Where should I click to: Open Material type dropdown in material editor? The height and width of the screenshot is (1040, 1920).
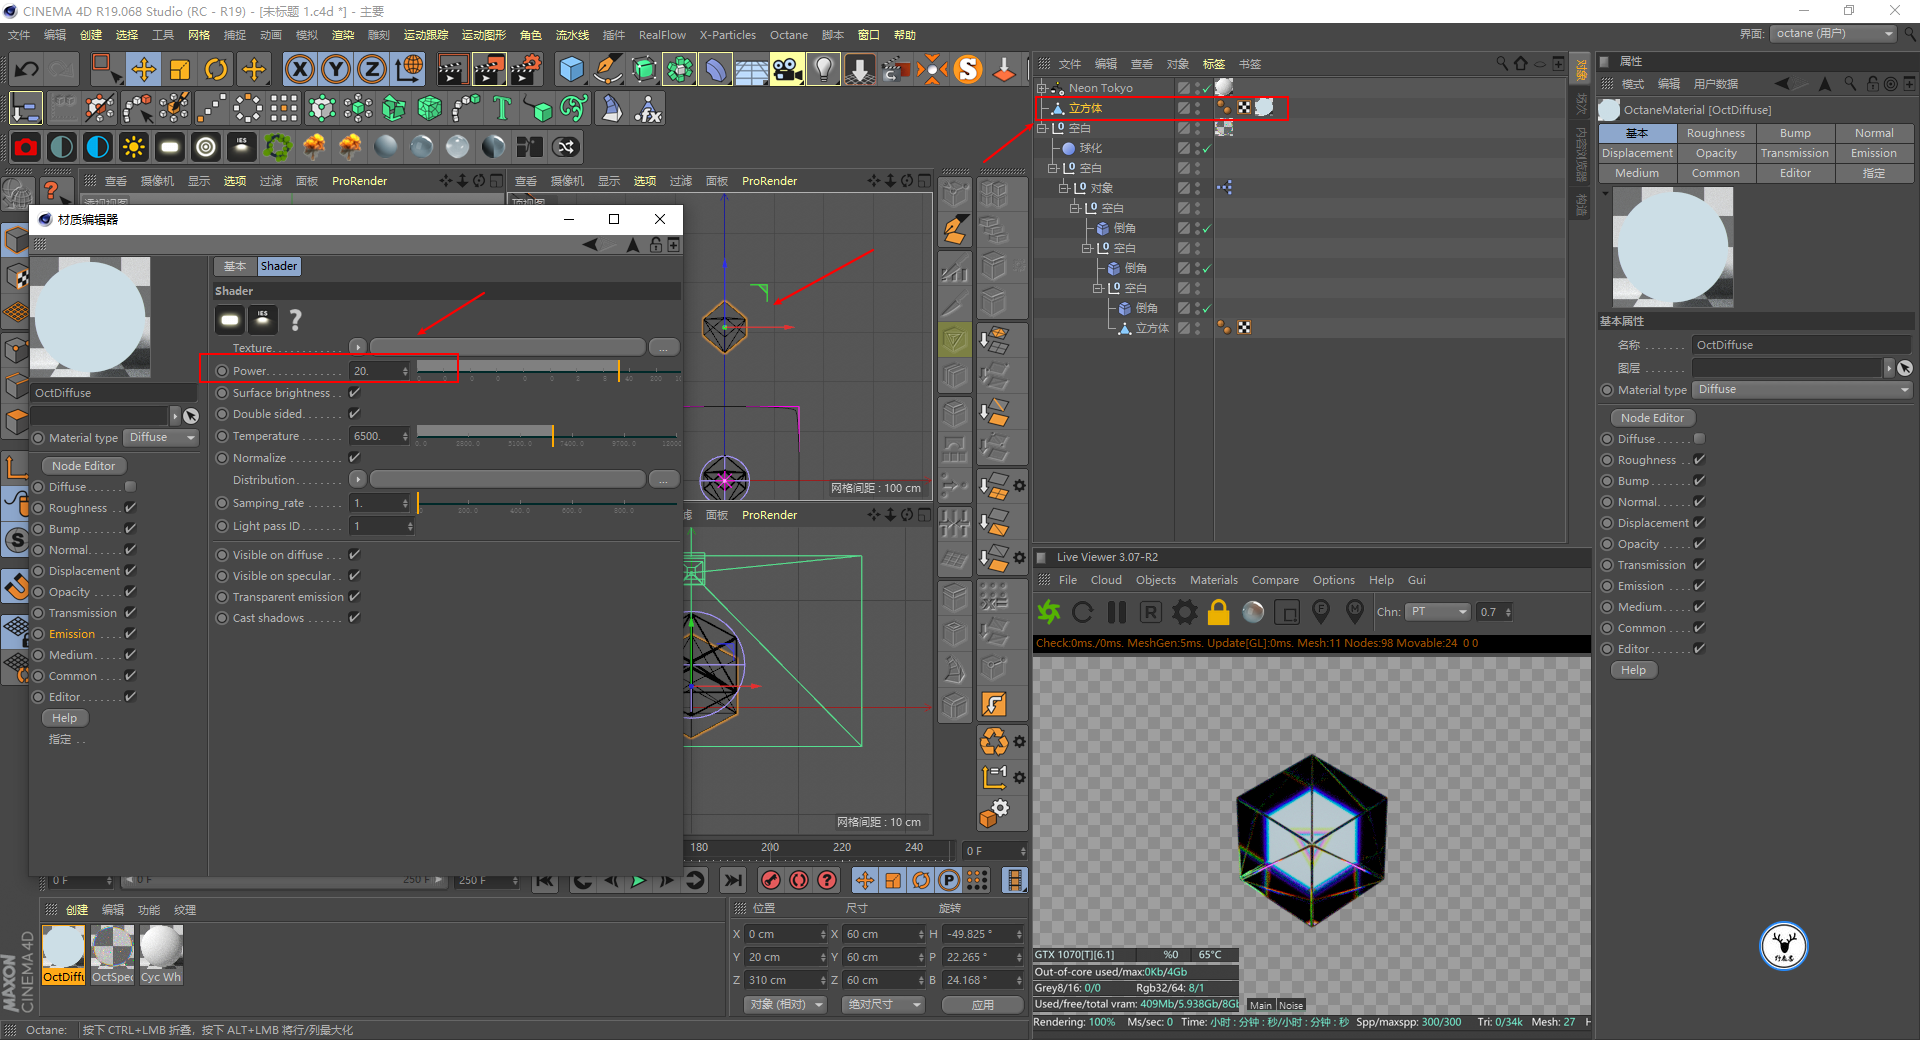tap(162, 438)
